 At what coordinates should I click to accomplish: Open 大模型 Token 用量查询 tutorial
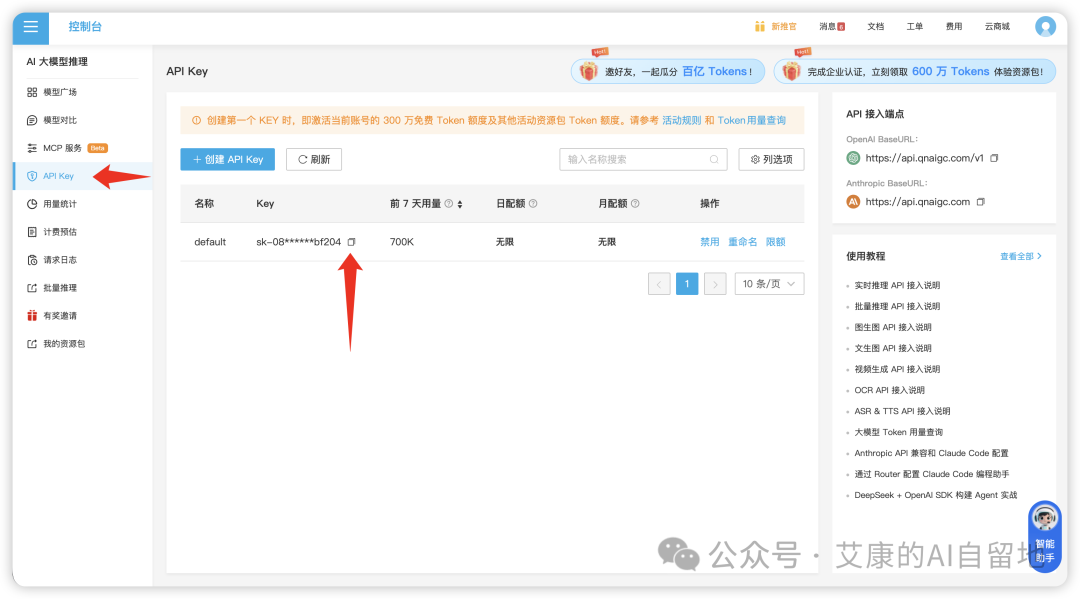point(898,432)
